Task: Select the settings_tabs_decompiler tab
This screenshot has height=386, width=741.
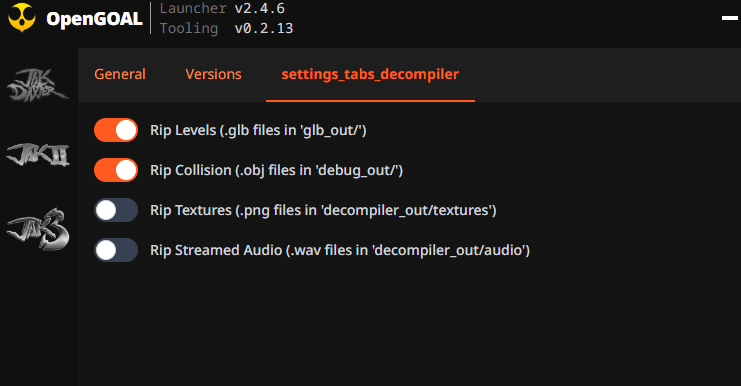Action: [x=370, y=74]
